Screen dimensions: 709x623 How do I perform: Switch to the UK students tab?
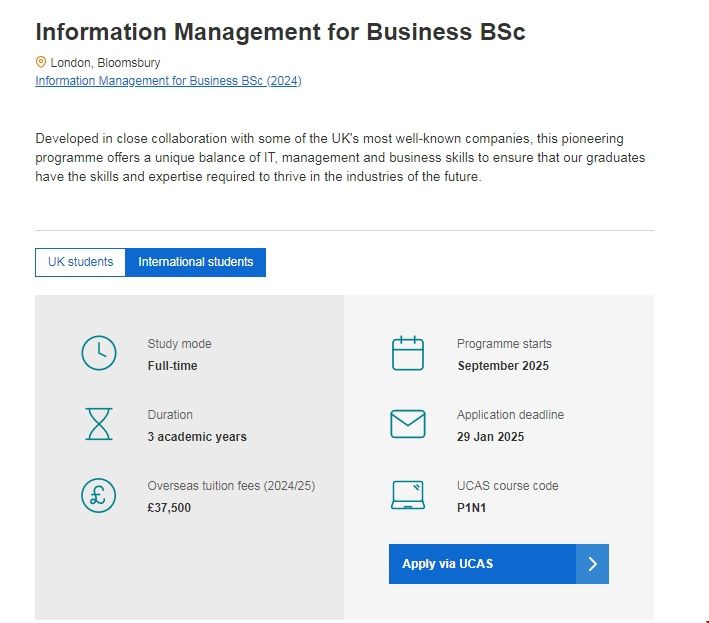pyautogui.click(x=81, y=262)
